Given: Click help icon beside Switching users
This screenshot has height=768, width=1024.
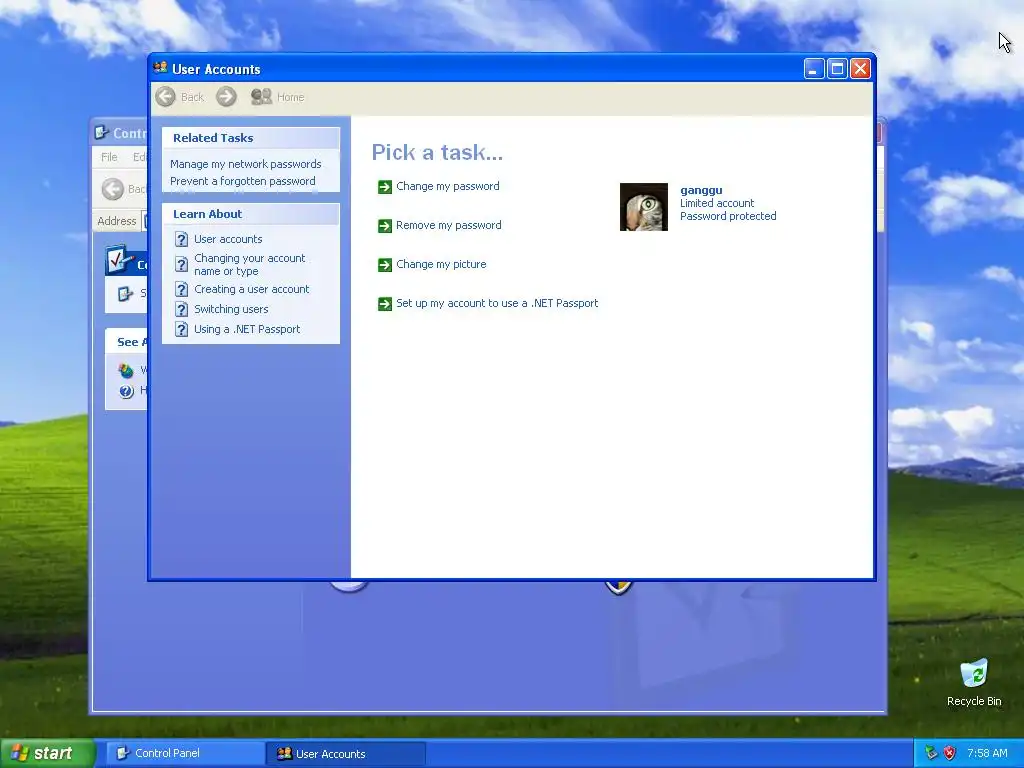Looking at the screenshot, I should (182, 309).
